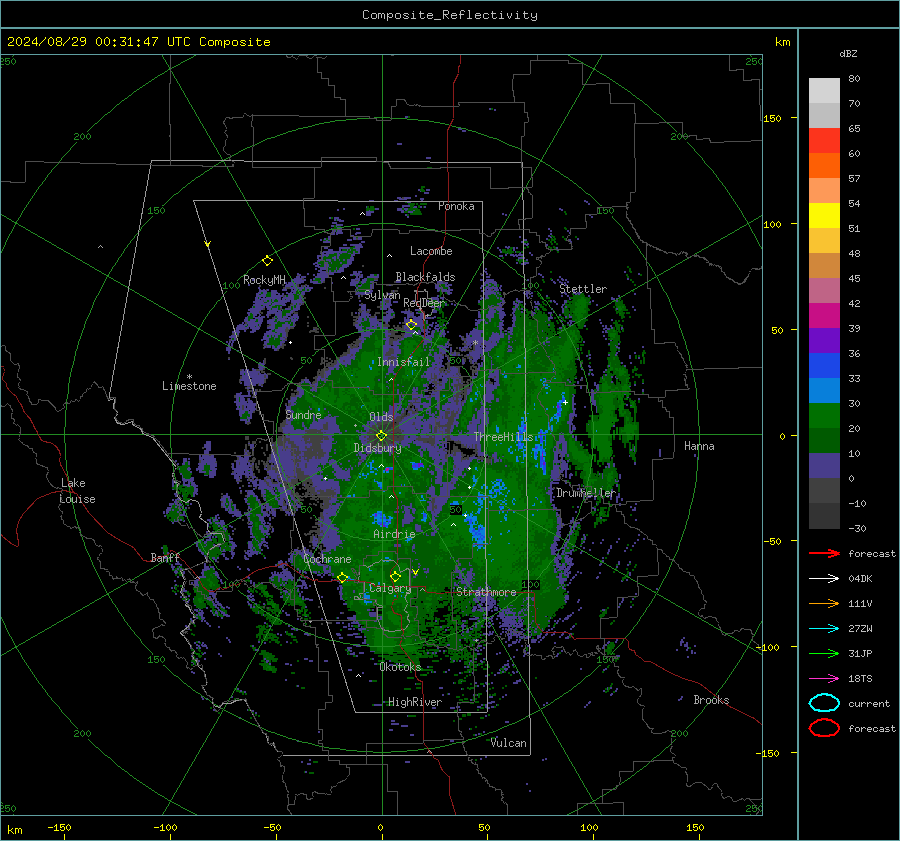Click the Limestone label
The image size is (900, 841).
click(189, 386)
